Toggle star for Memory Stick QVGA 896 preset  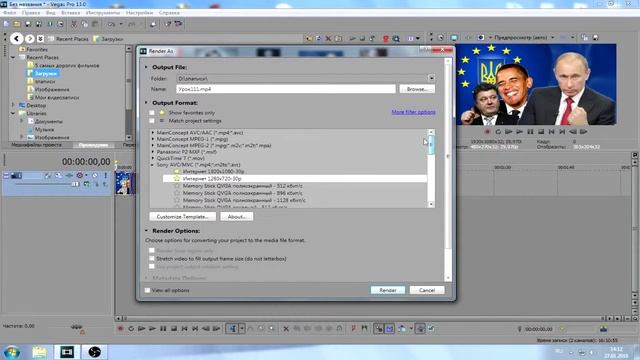pyautogui.click(x=177, y=193)
